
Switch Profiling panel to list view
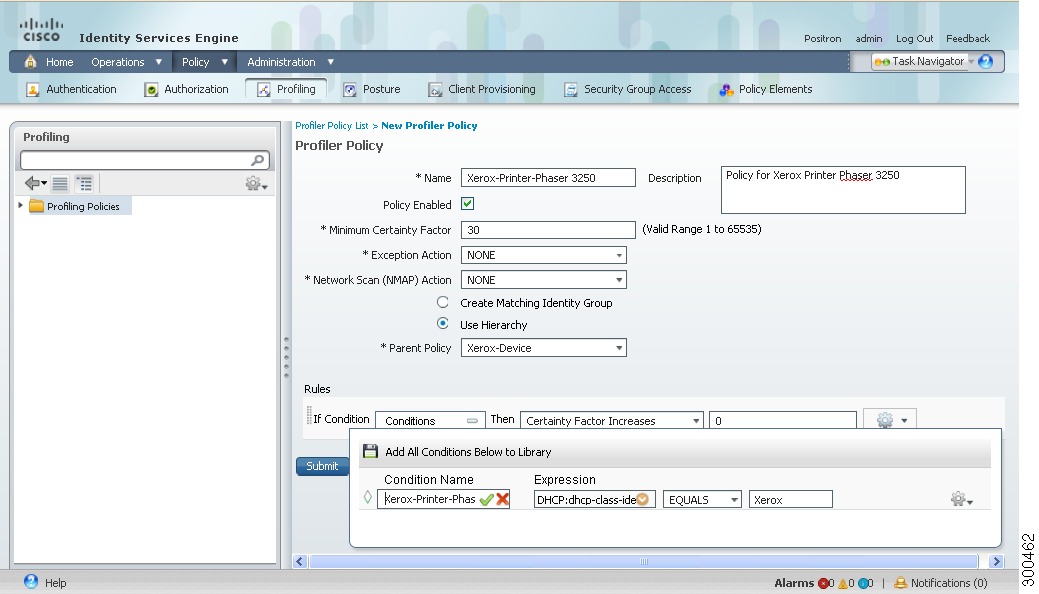click(x=60, y=183)
